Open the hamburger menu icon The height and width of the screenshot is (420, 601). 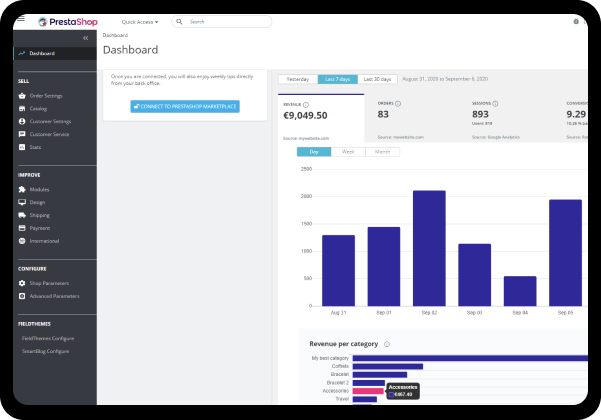tap(21, 20)
